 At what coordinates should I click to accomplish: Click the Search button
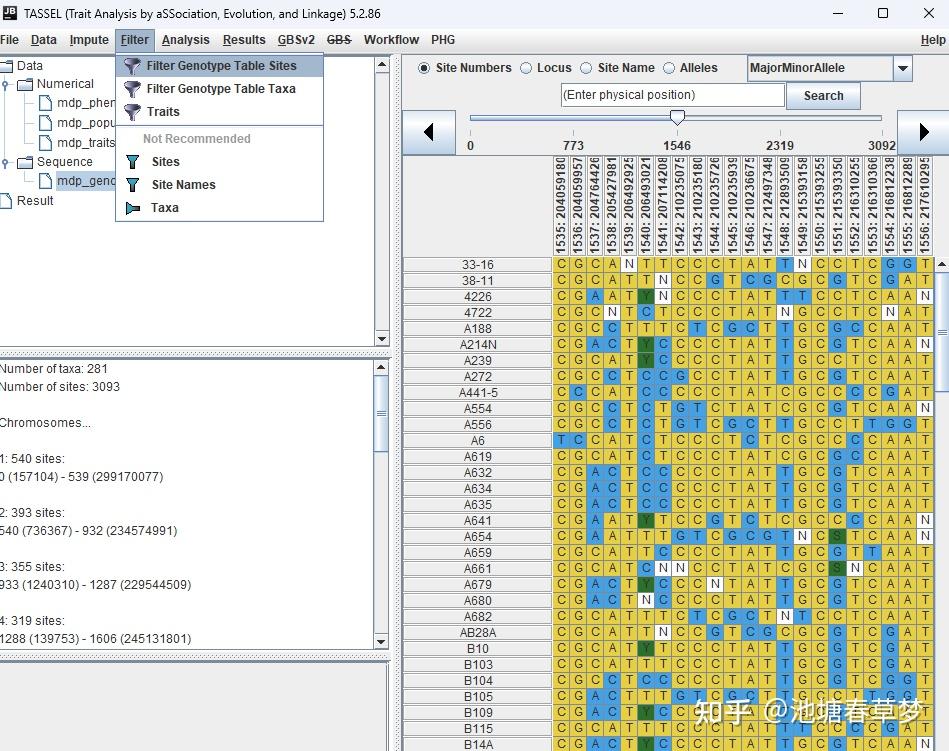823,96
